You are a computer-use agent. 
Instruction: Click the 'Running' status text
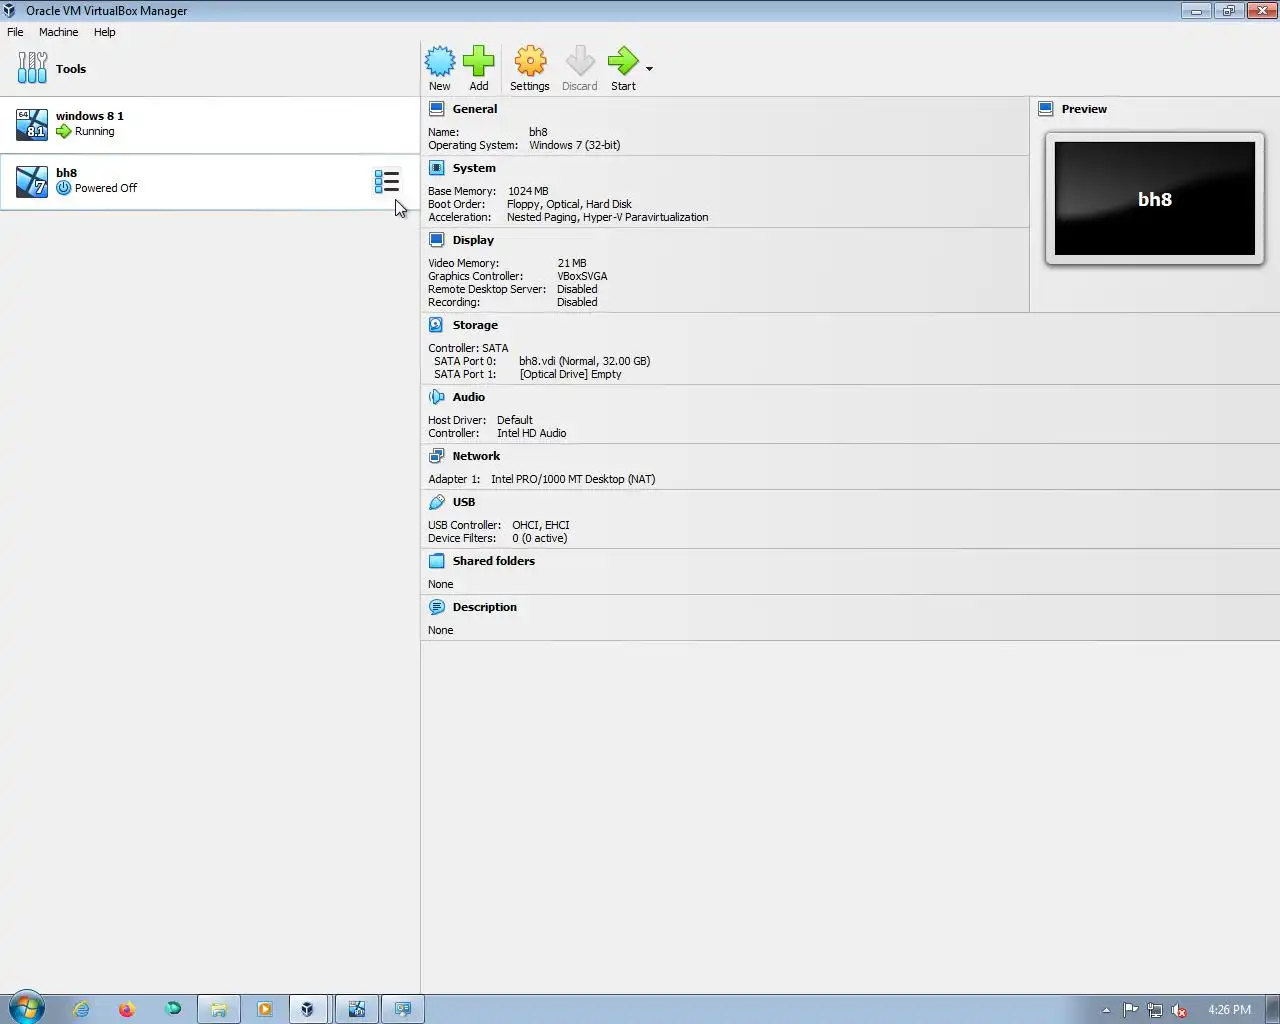click(95, 131)
